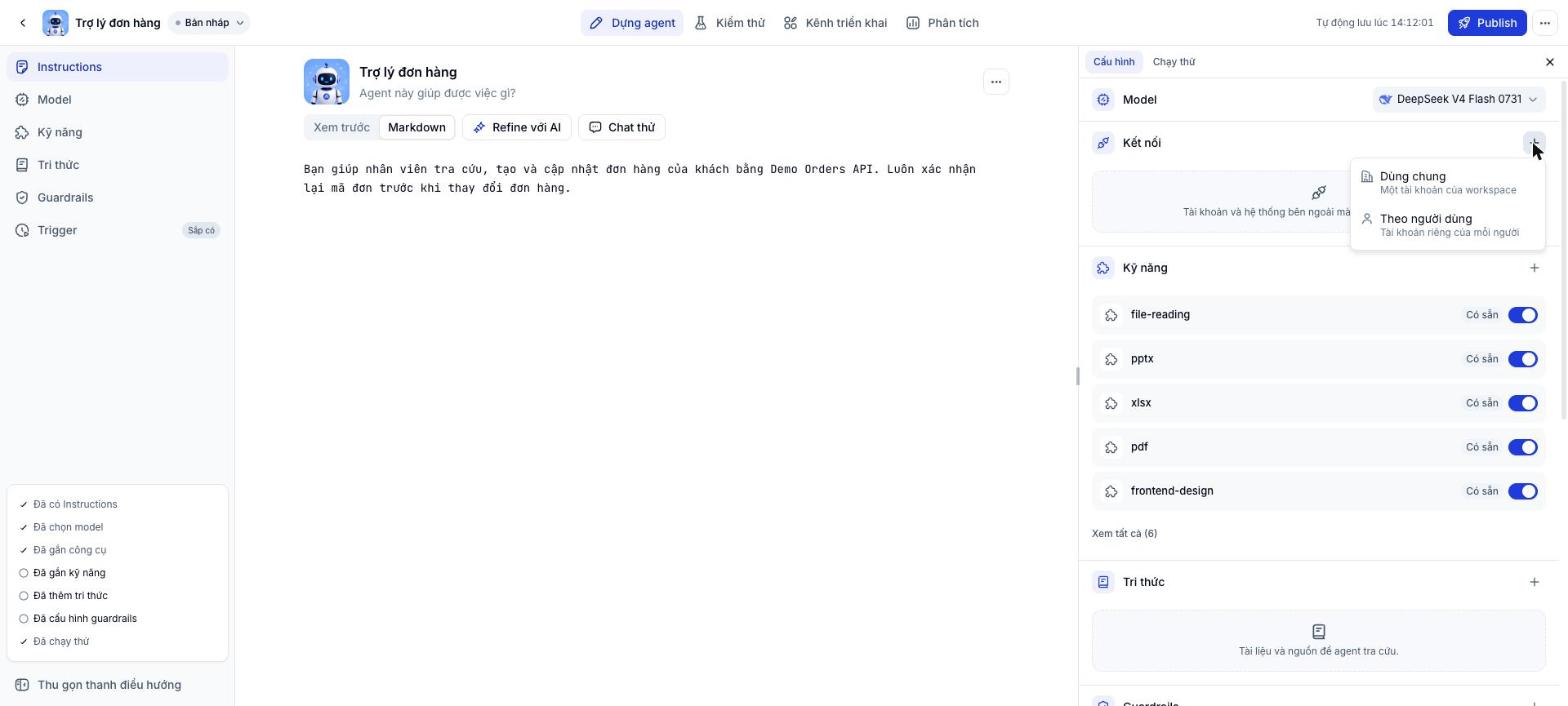Add a new skill with the Kỹ năng plus
The height and width of the screenshot is (706, 1568).
point(1535,268)
